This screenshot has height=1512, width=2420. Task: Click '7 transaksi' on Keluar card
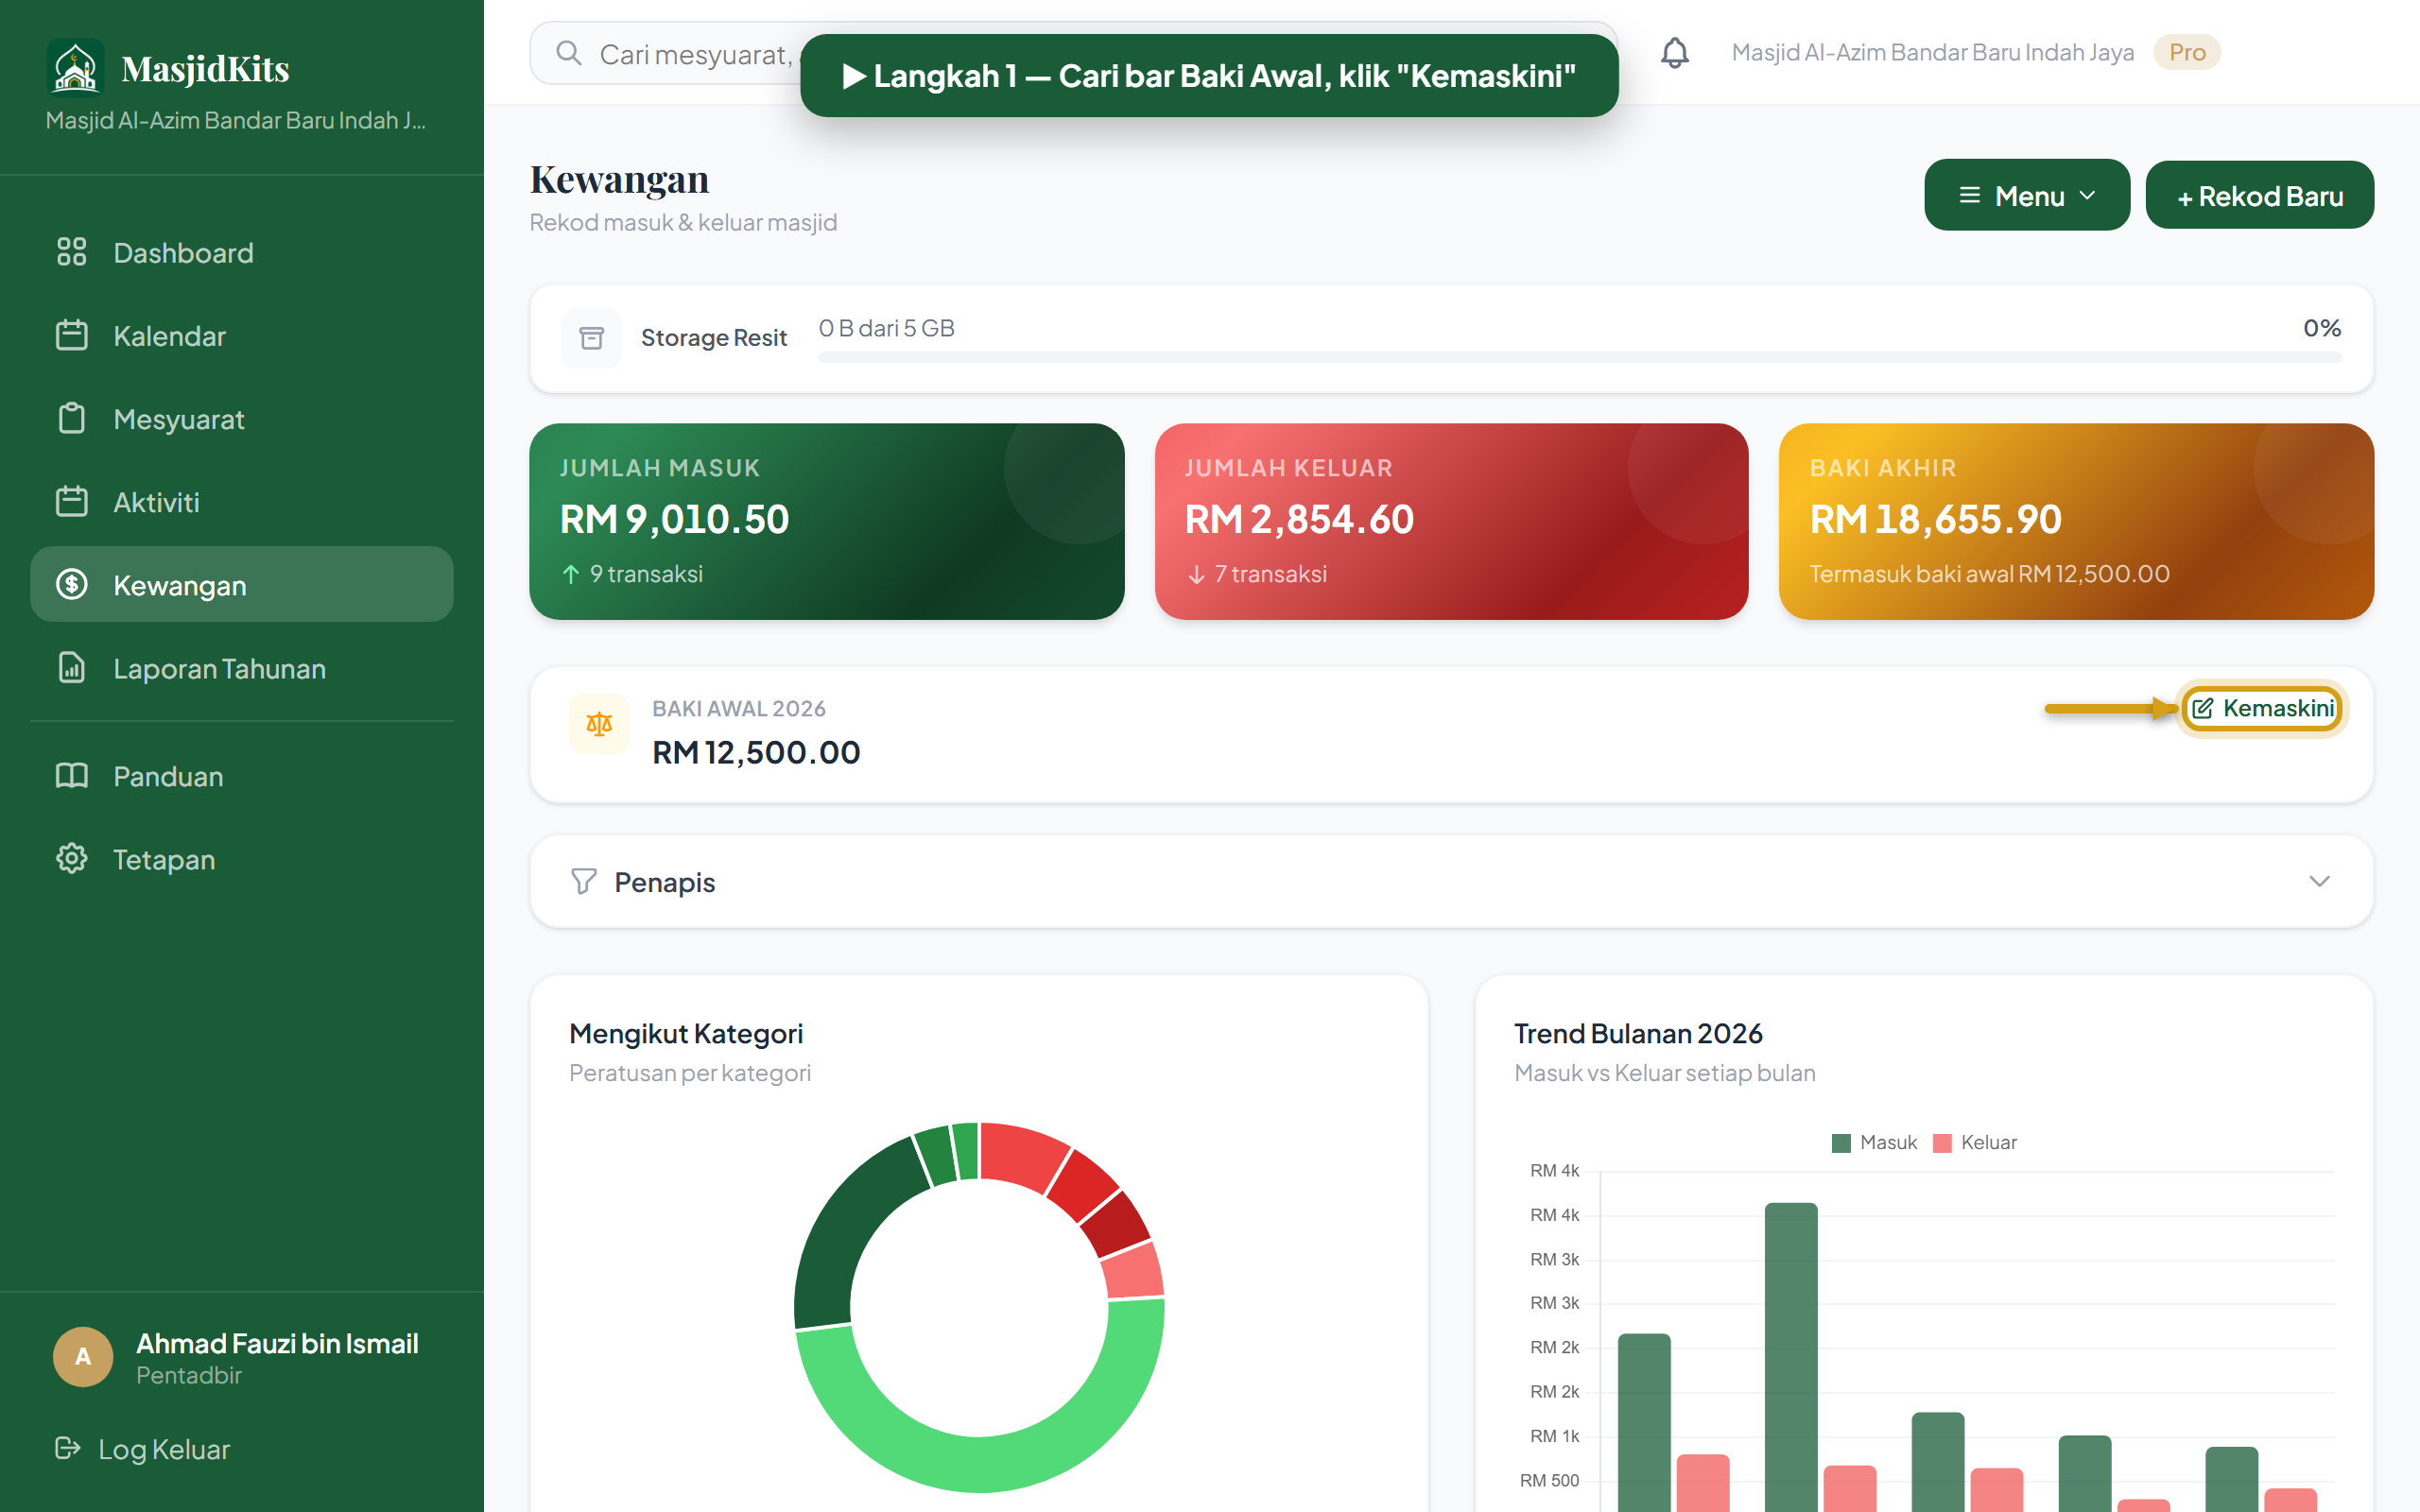click(x=1270, y=574)
